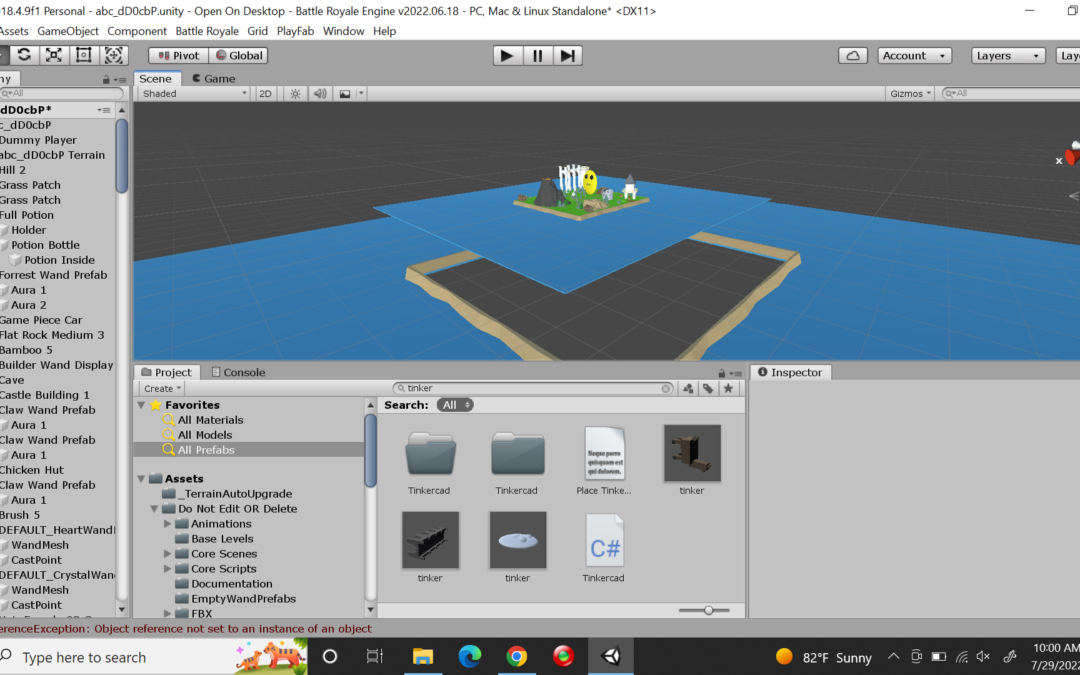1080x675 pixels.
Task: Open the Help menu
Action: (384, 31)
